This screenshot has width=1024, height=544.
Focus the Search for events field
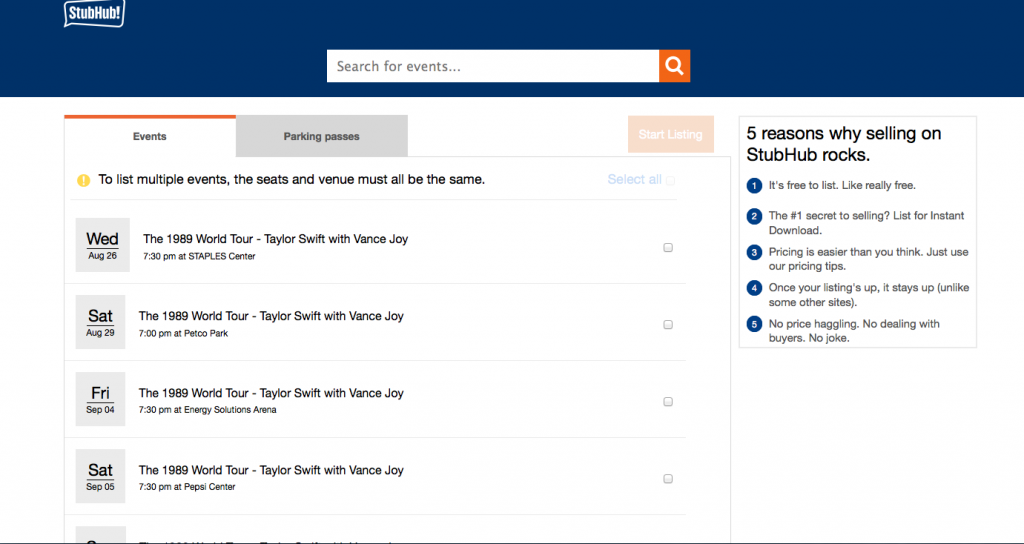coord(493,66)
